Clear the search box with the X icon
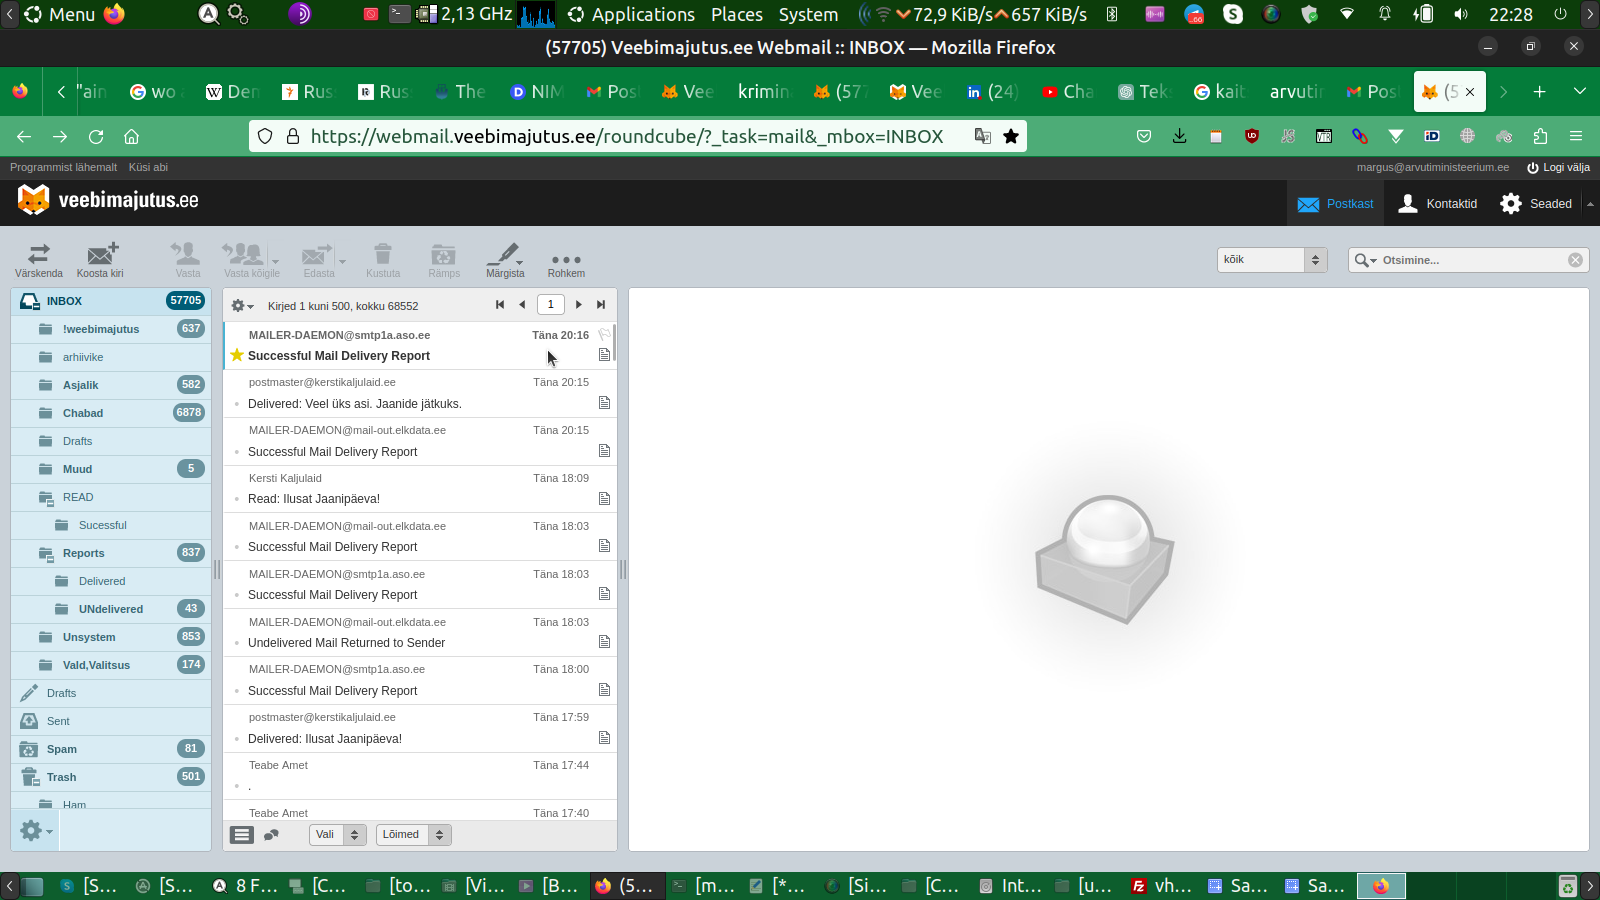The height and width of the screenshot is (900, 1600). click(x=1575, y=260)
